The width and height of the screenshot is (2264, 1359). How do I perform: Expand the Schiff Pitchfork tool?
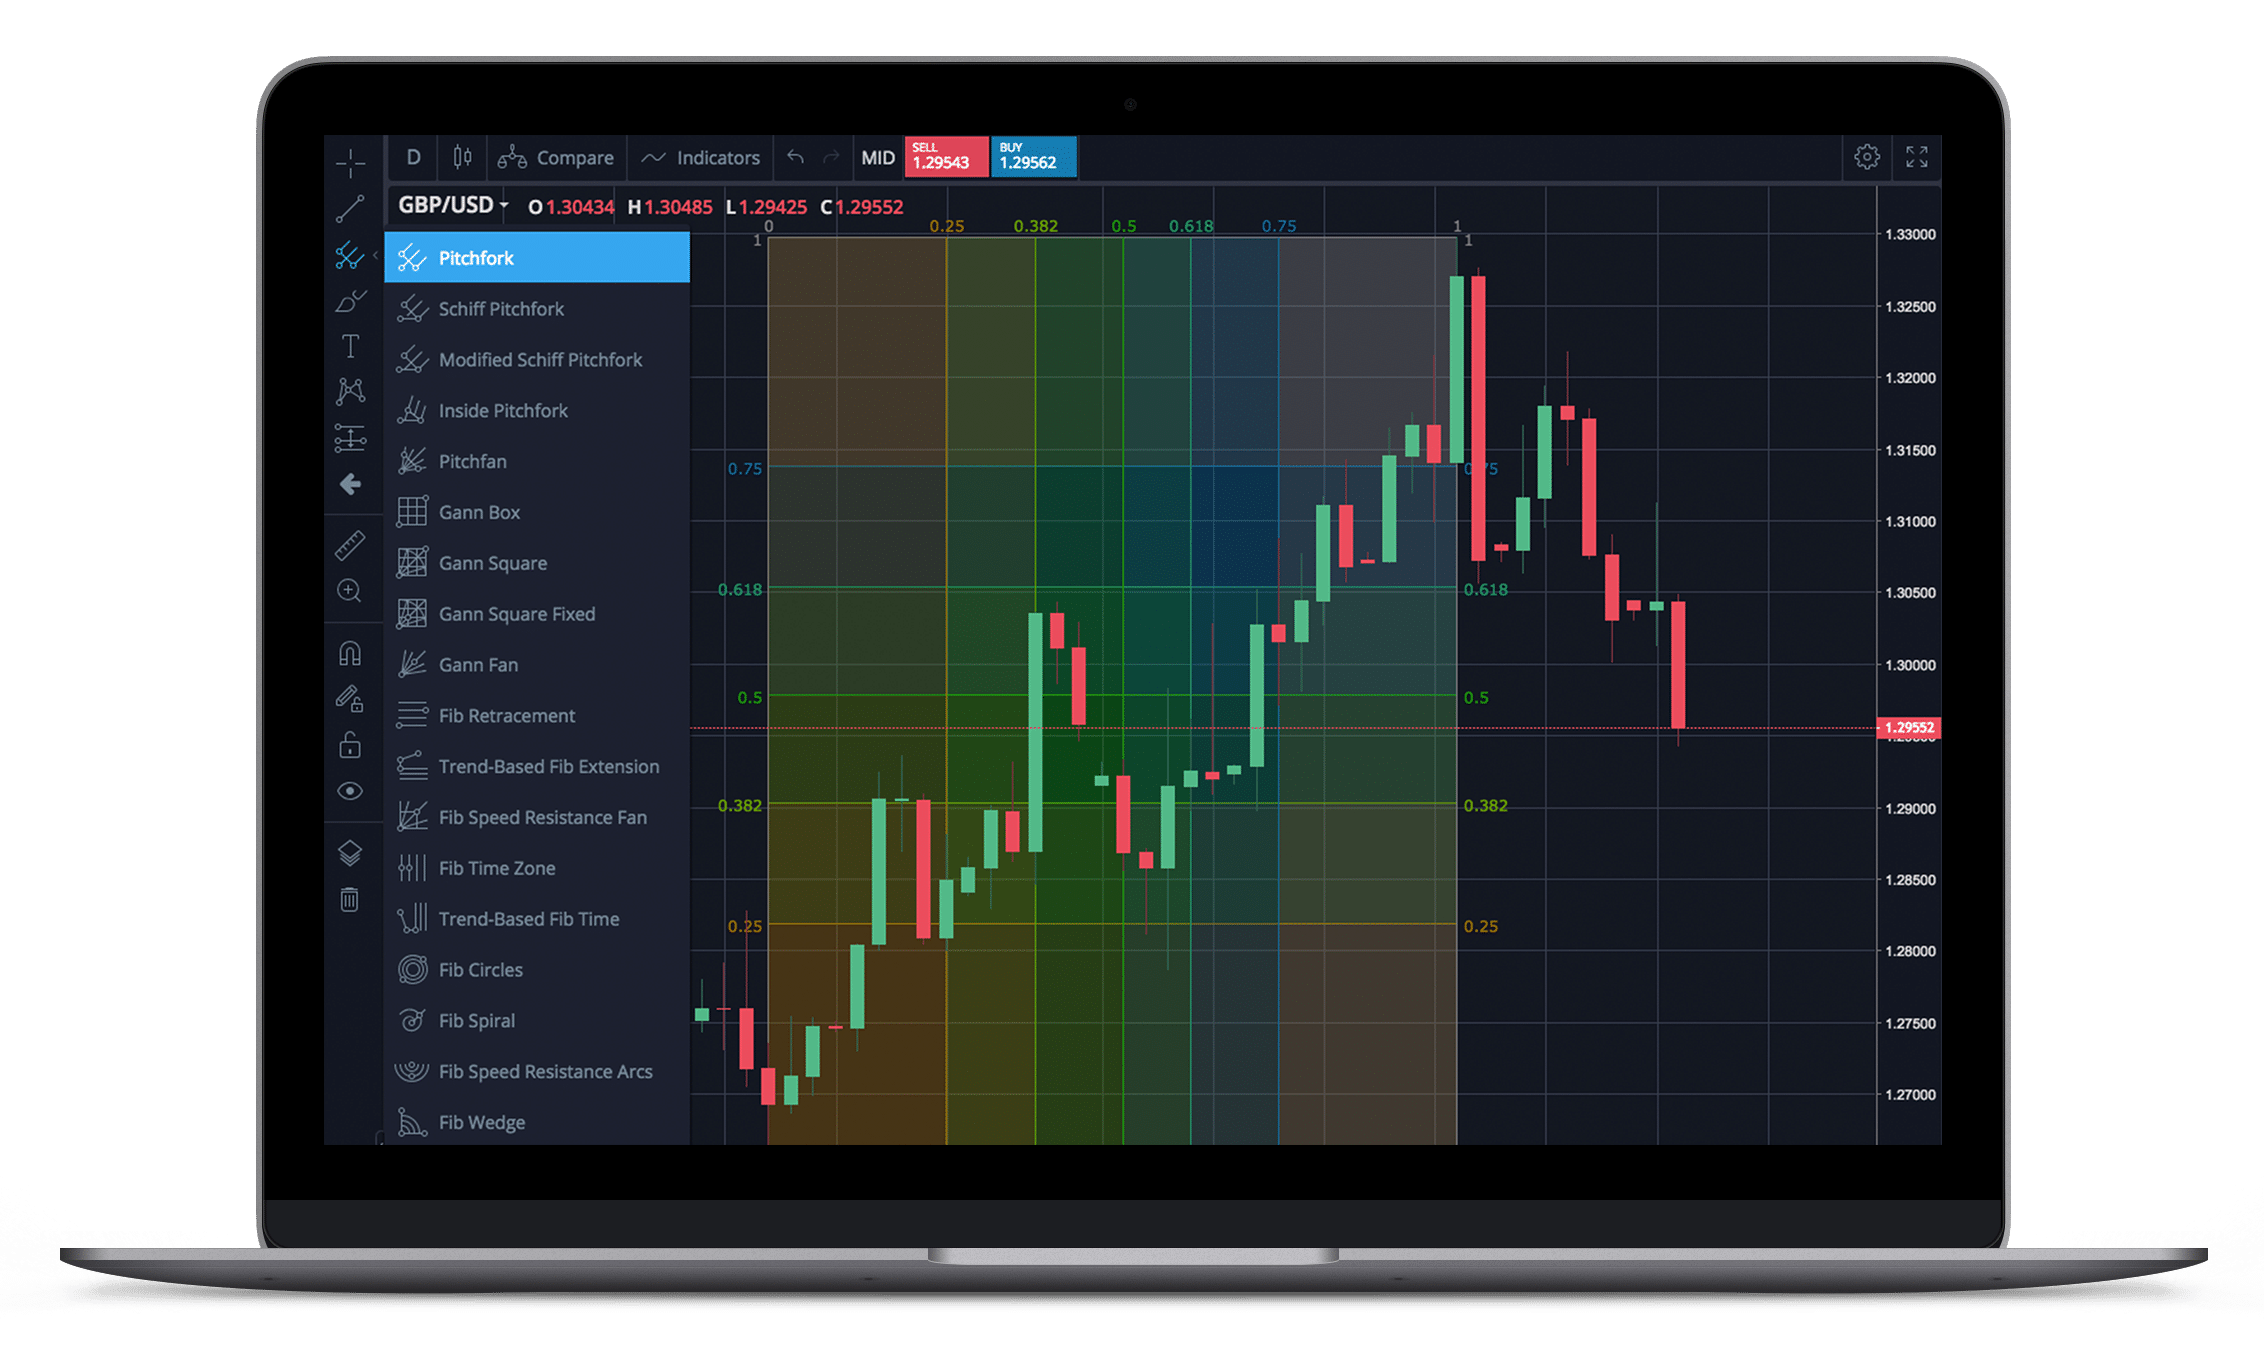coord(501,307)
